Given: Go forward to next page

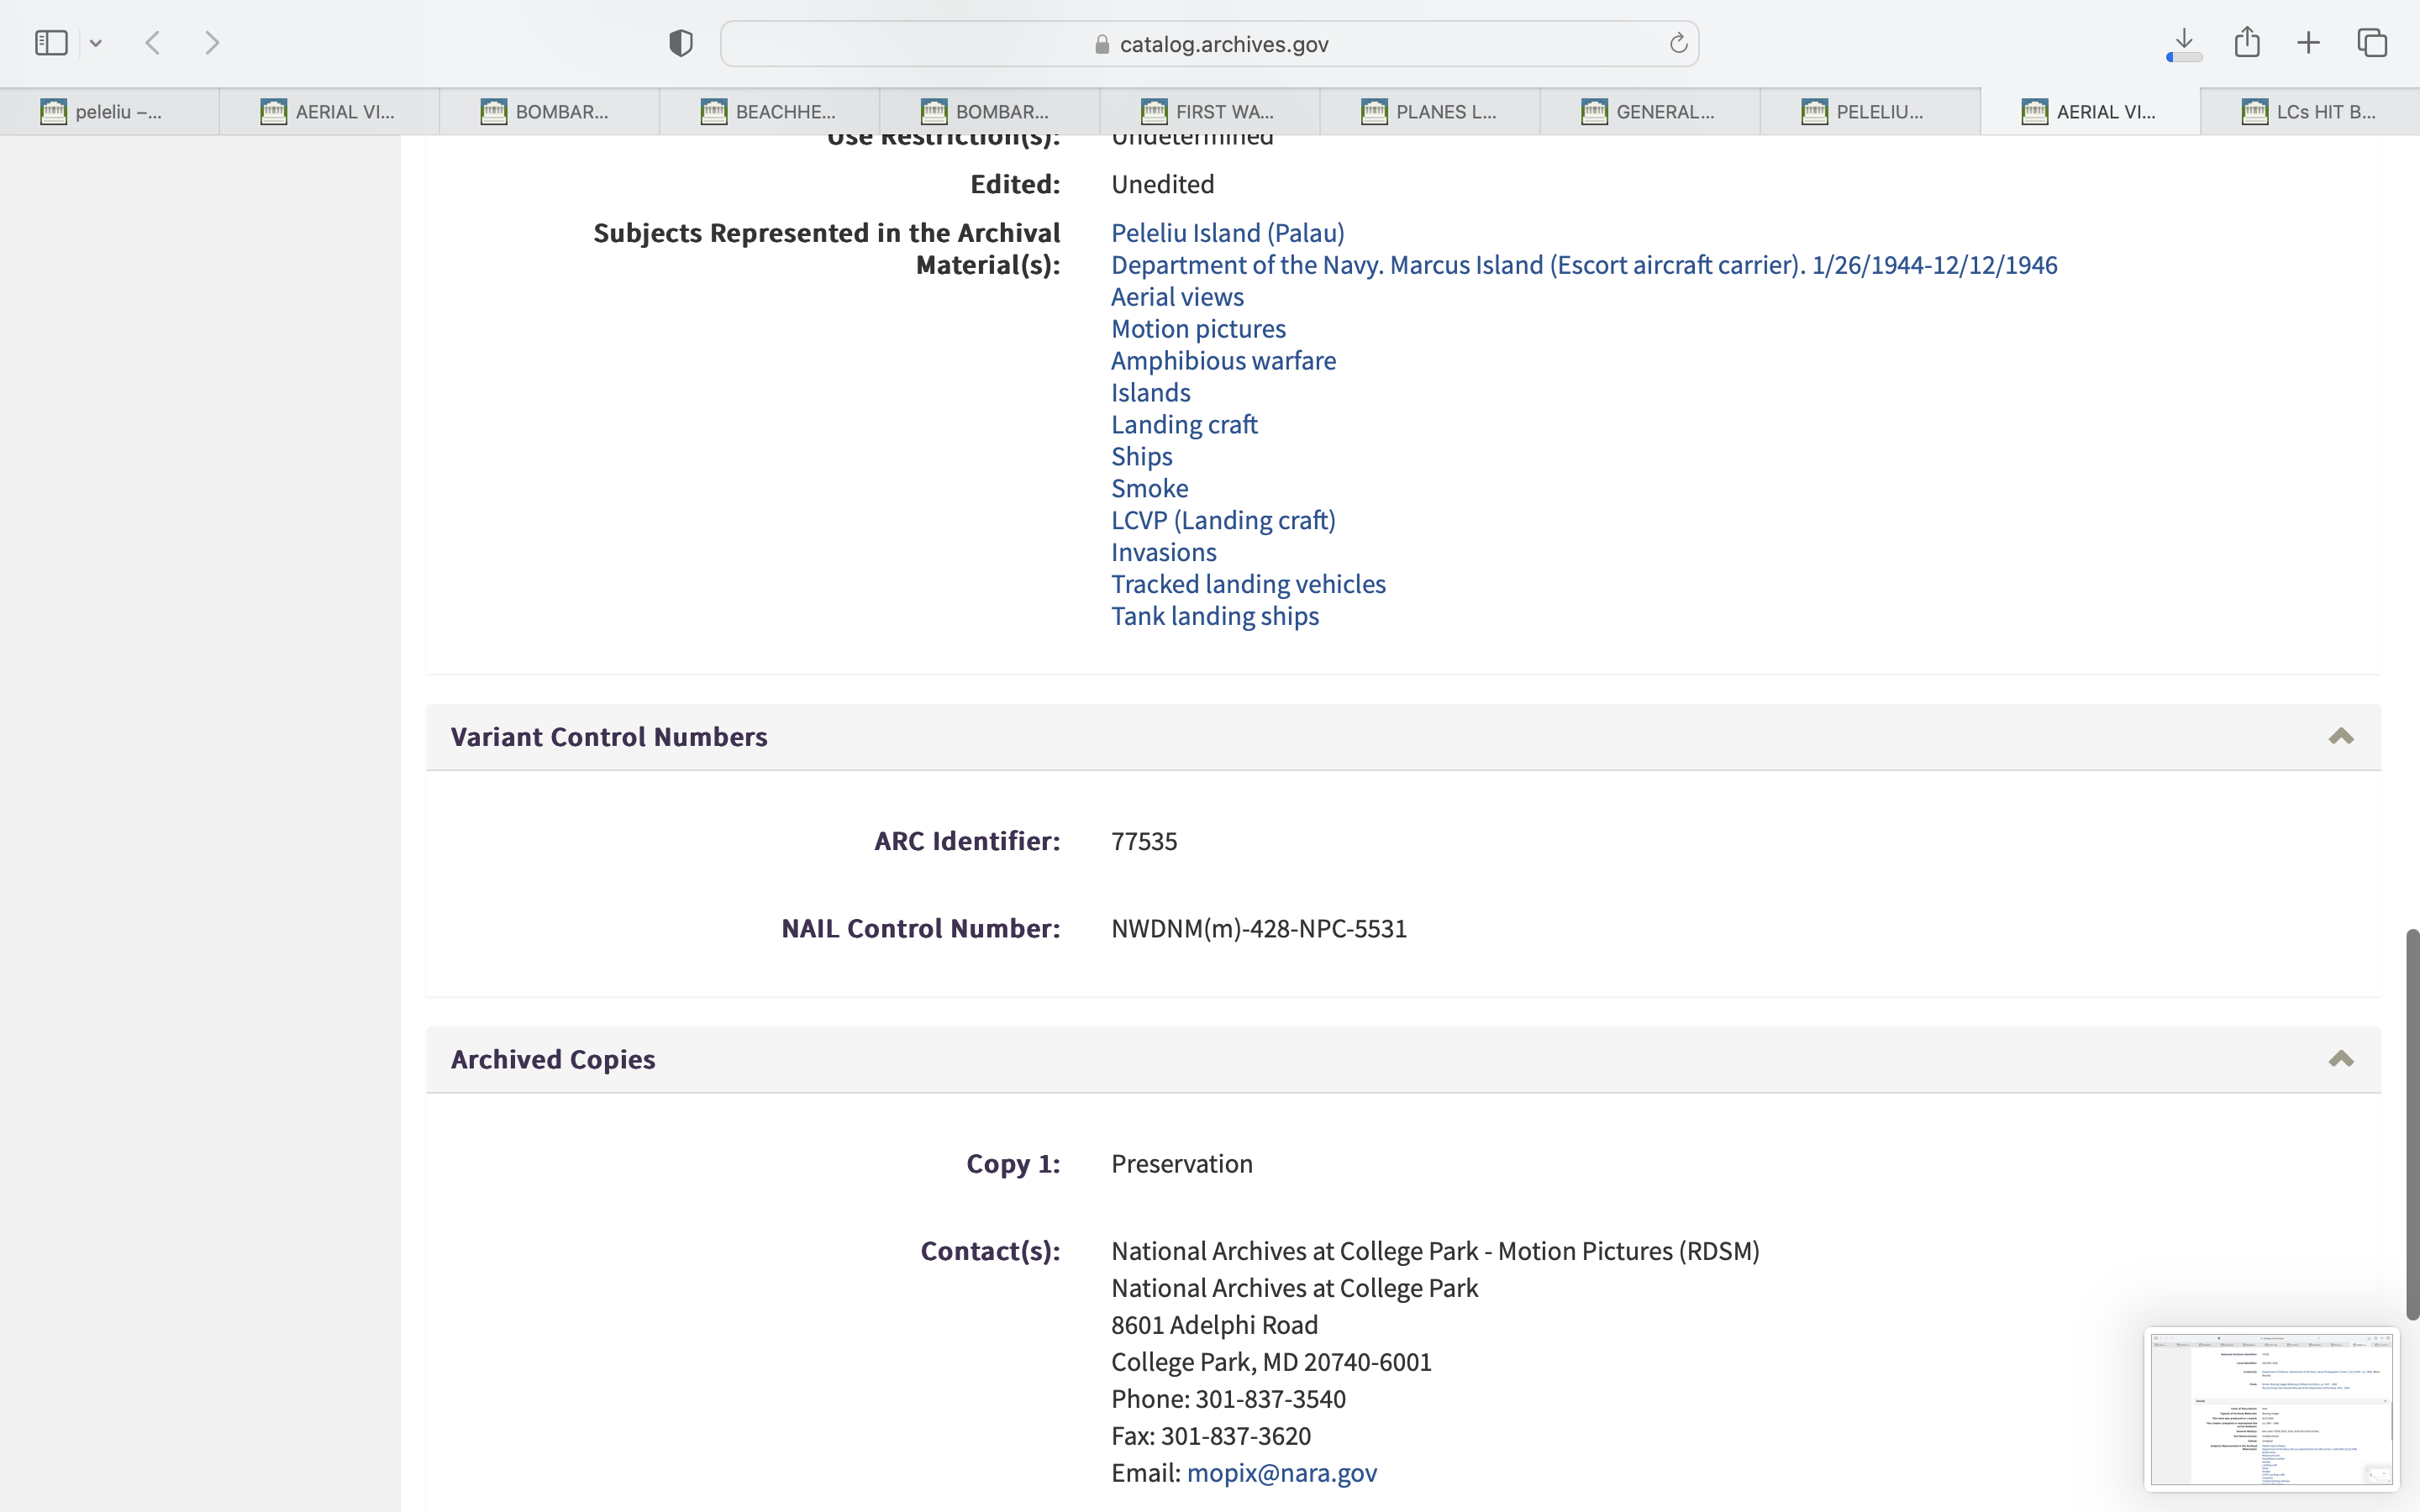Looking at the screenshot, I should click(212, 43).
